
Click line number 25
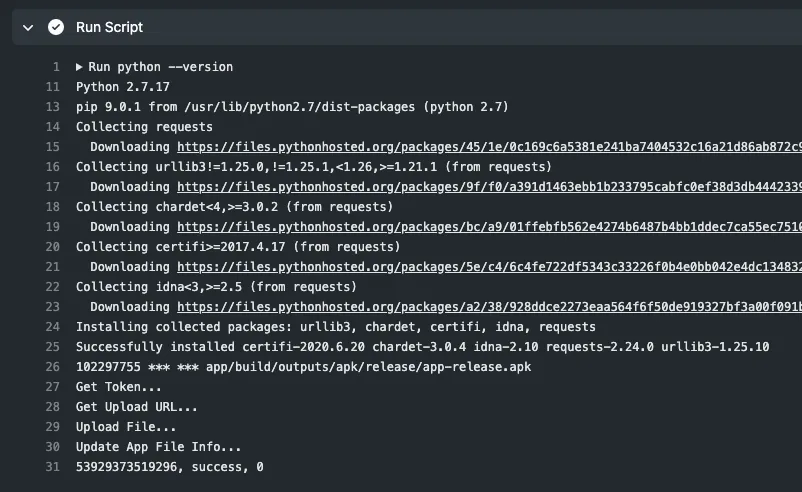point(53,347)
